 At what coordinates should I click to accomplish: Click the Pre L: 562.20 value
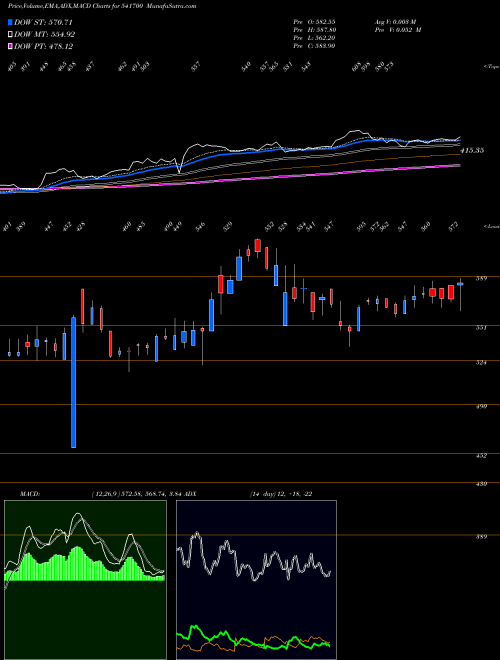(x=314, y=38)
